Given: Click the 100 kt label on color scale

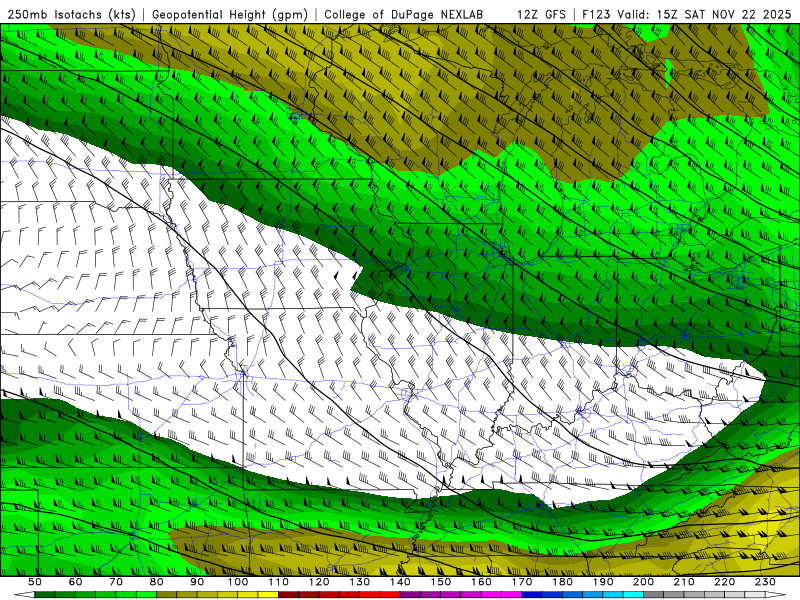Looking at the screenshot, I should (238, 582).
